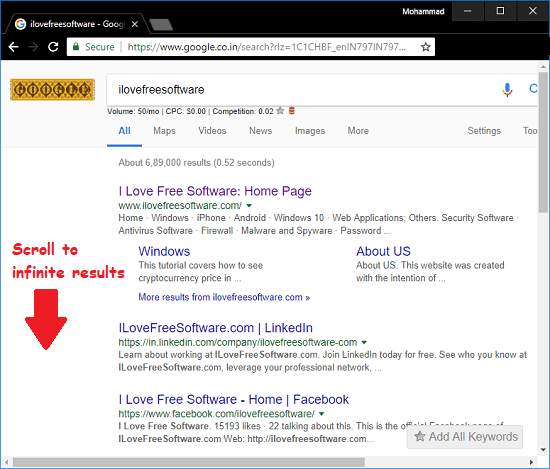The height and width of the screenshot is (469, 550).
Task: Click More results from ilovefreesoftware.com
Action: 224,297
